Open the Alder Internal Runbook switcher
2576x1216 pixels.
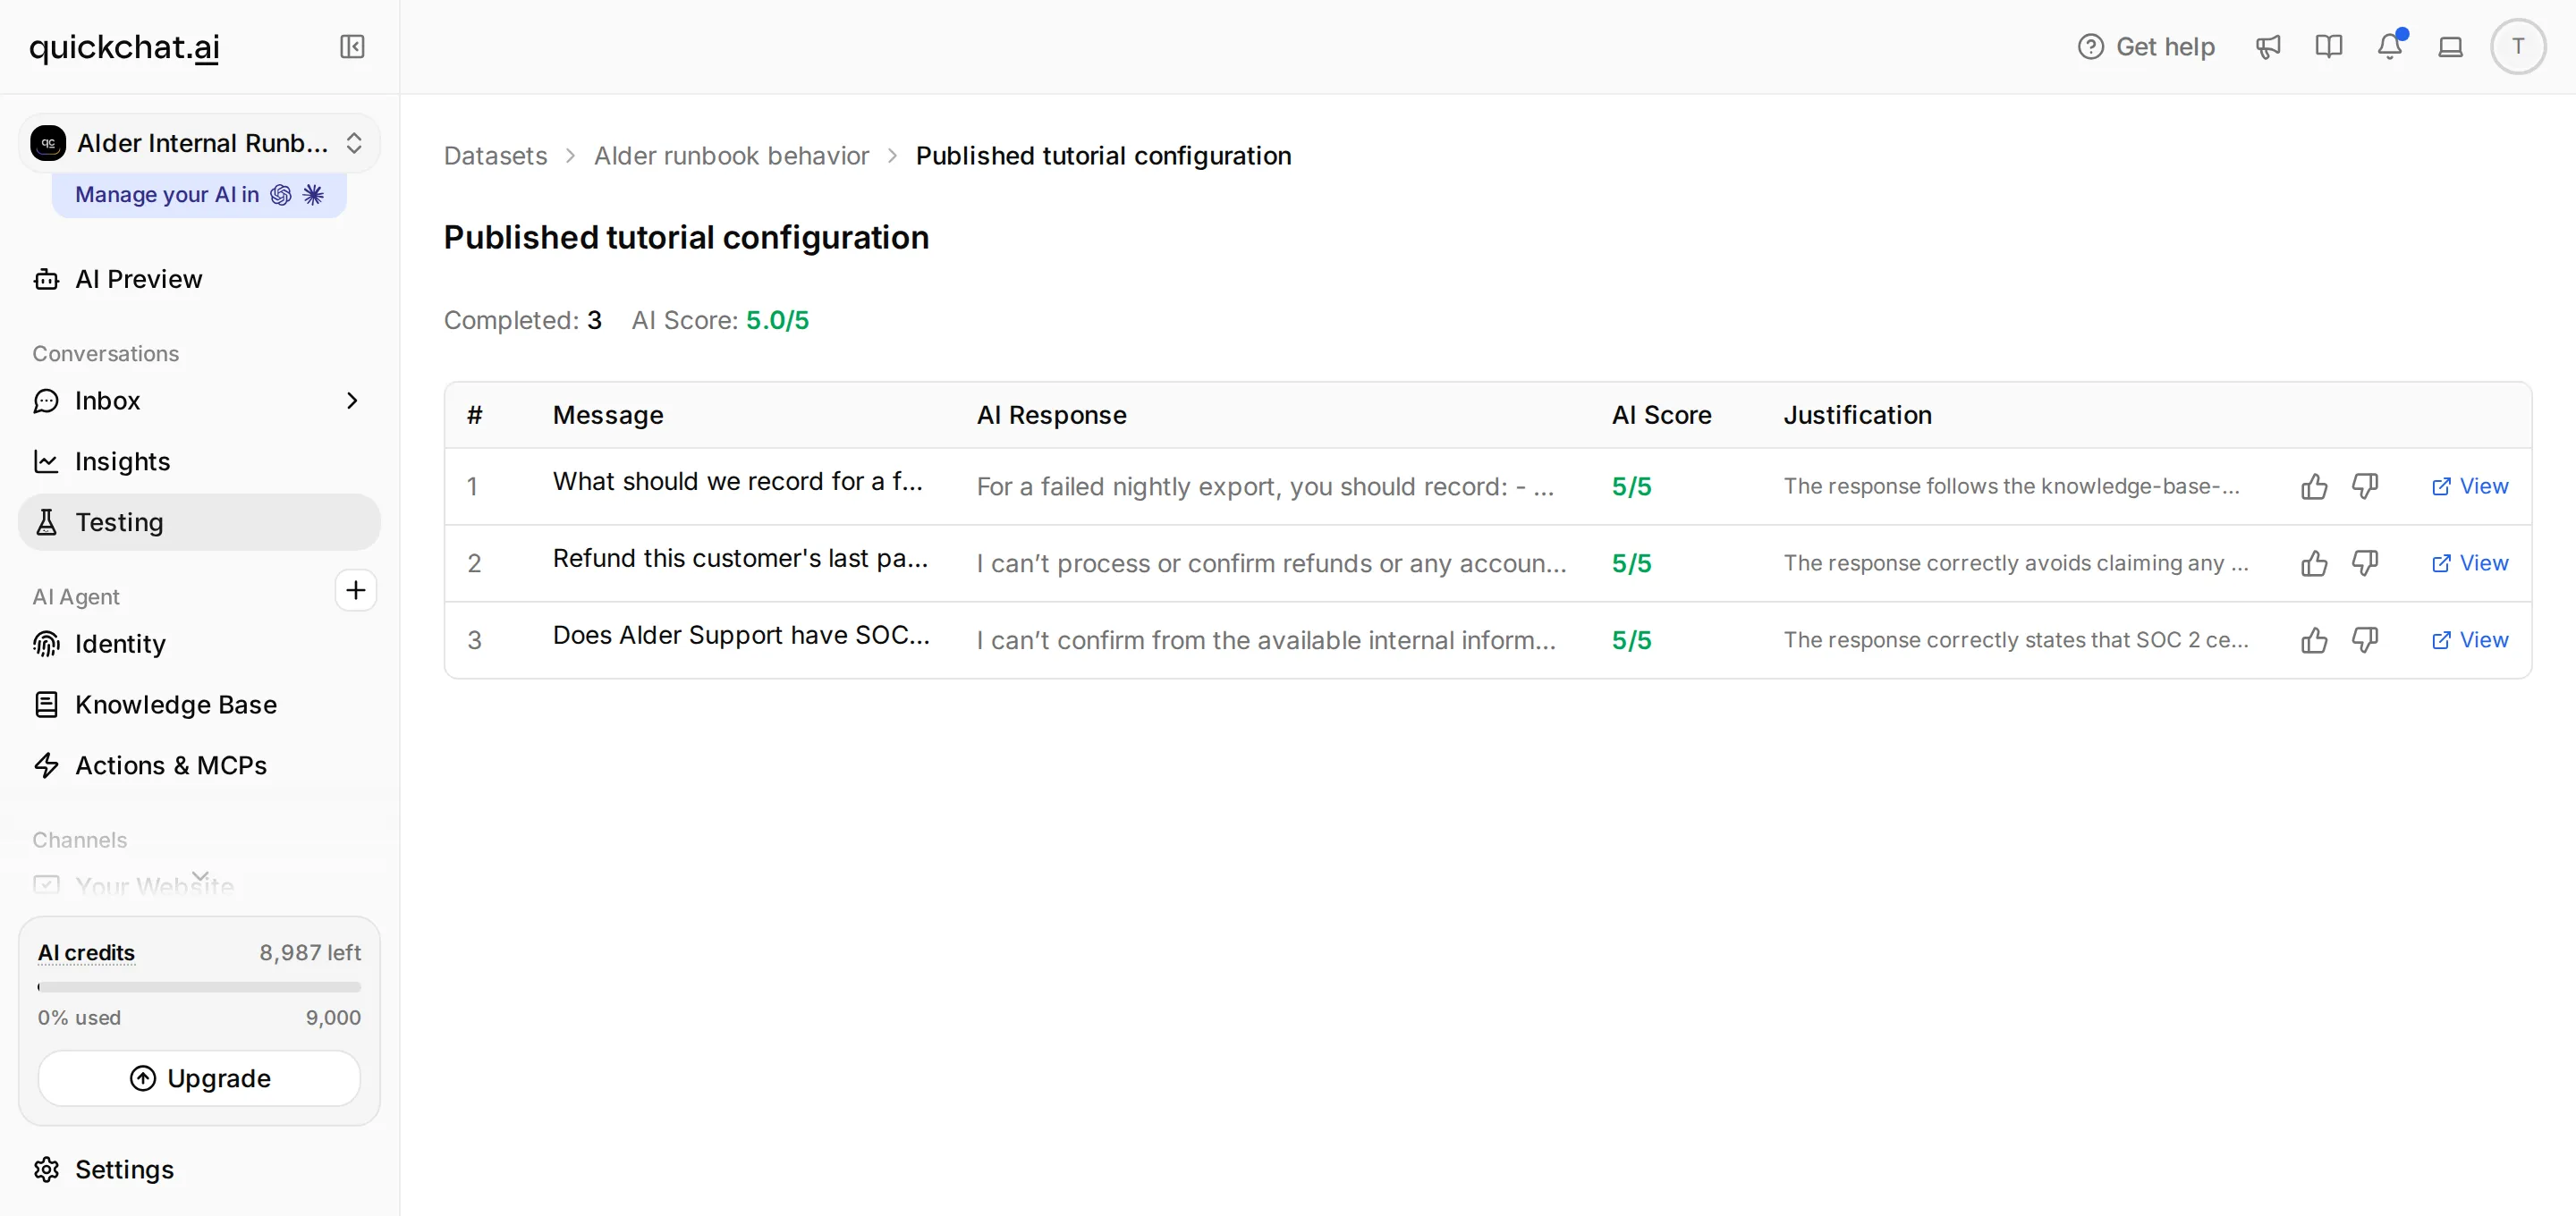(x=199, y=143)
